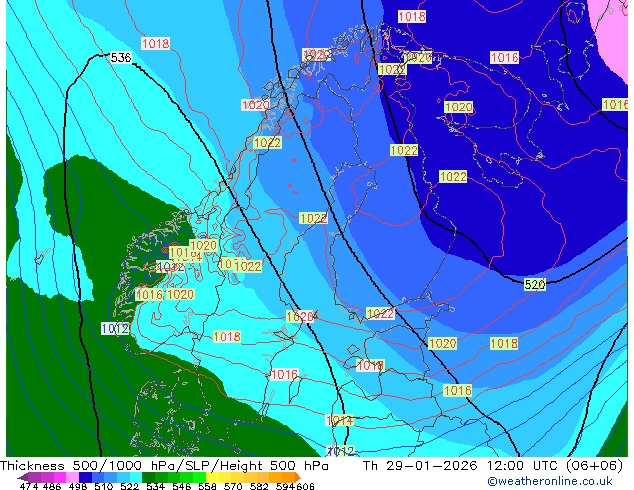634x490 pixels.
Task: Click the 'Th 29-01-2026 12:00 UTC (06+06)' timestamp
Action: (x=493, y=466)
